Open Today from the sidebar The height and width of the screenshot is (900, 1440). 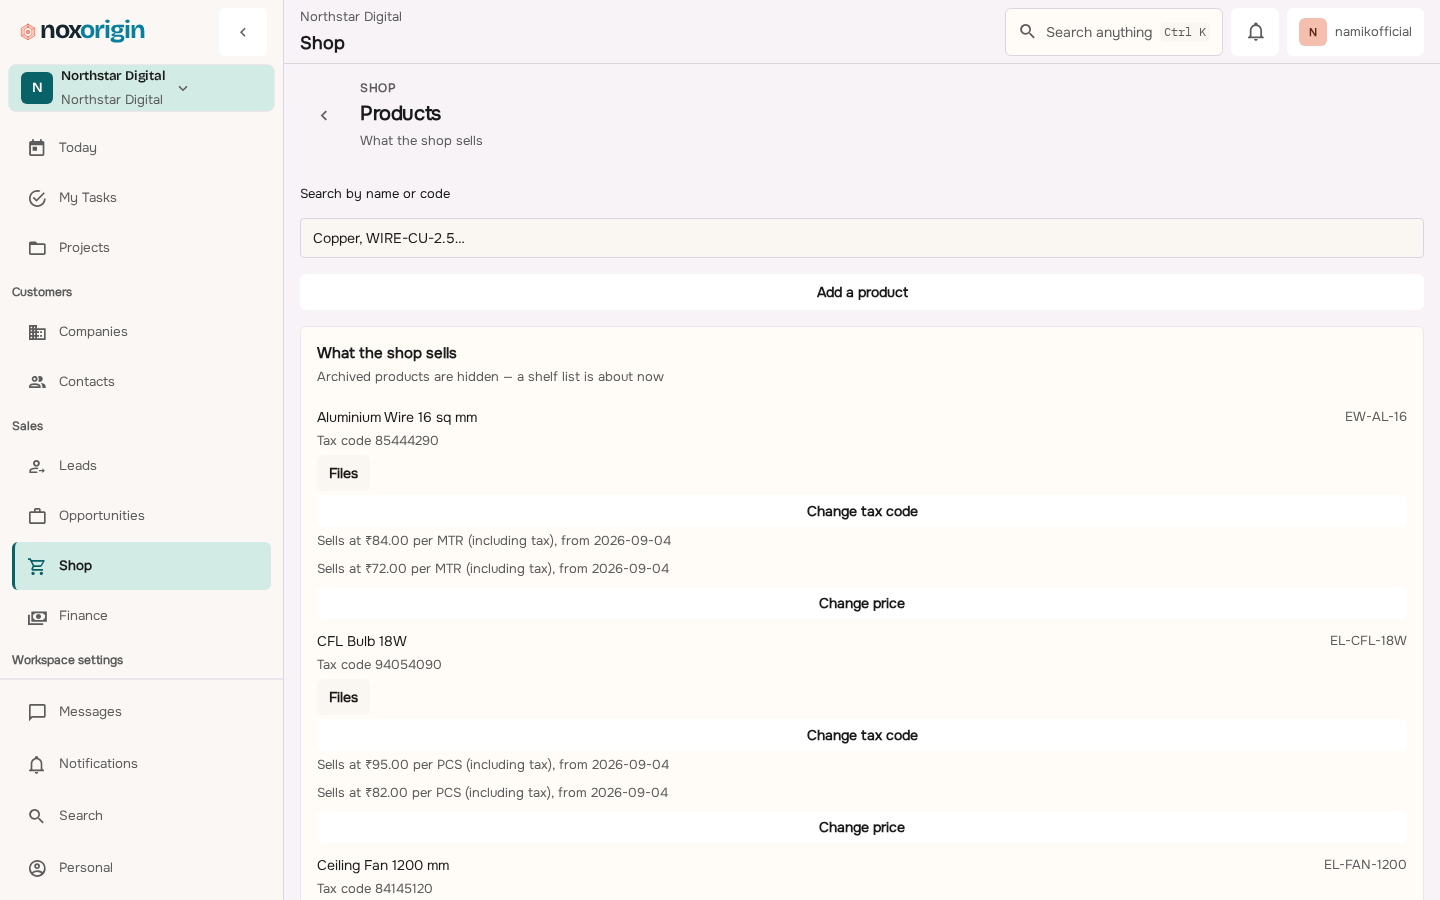(141, 148)
